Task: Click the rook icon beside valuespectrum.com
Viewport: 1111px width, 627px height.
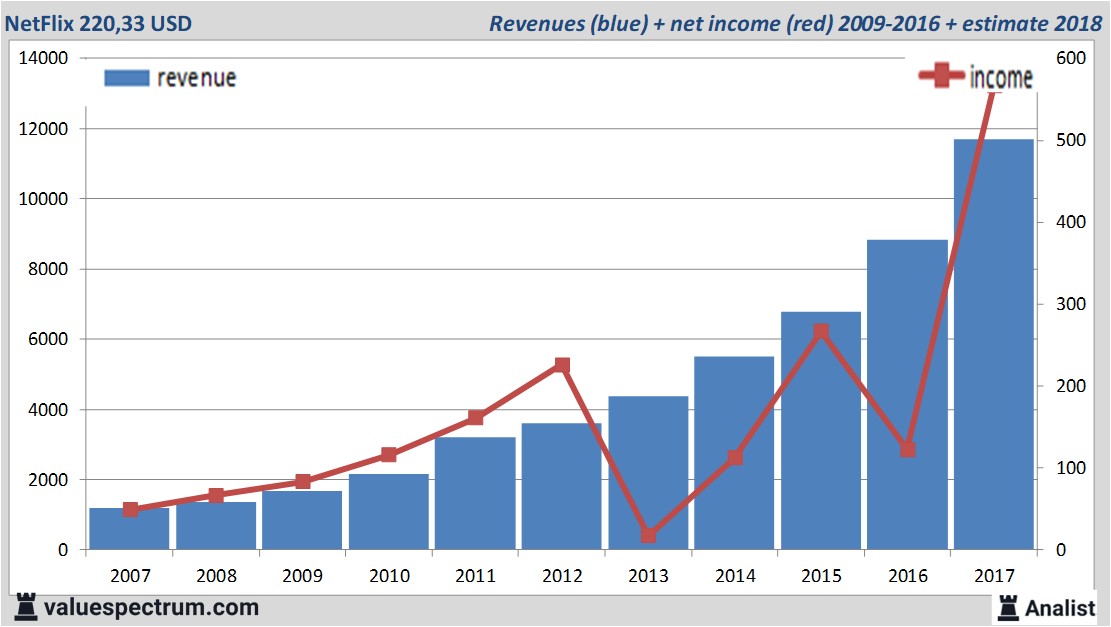Action: click(x=25, y=606)
